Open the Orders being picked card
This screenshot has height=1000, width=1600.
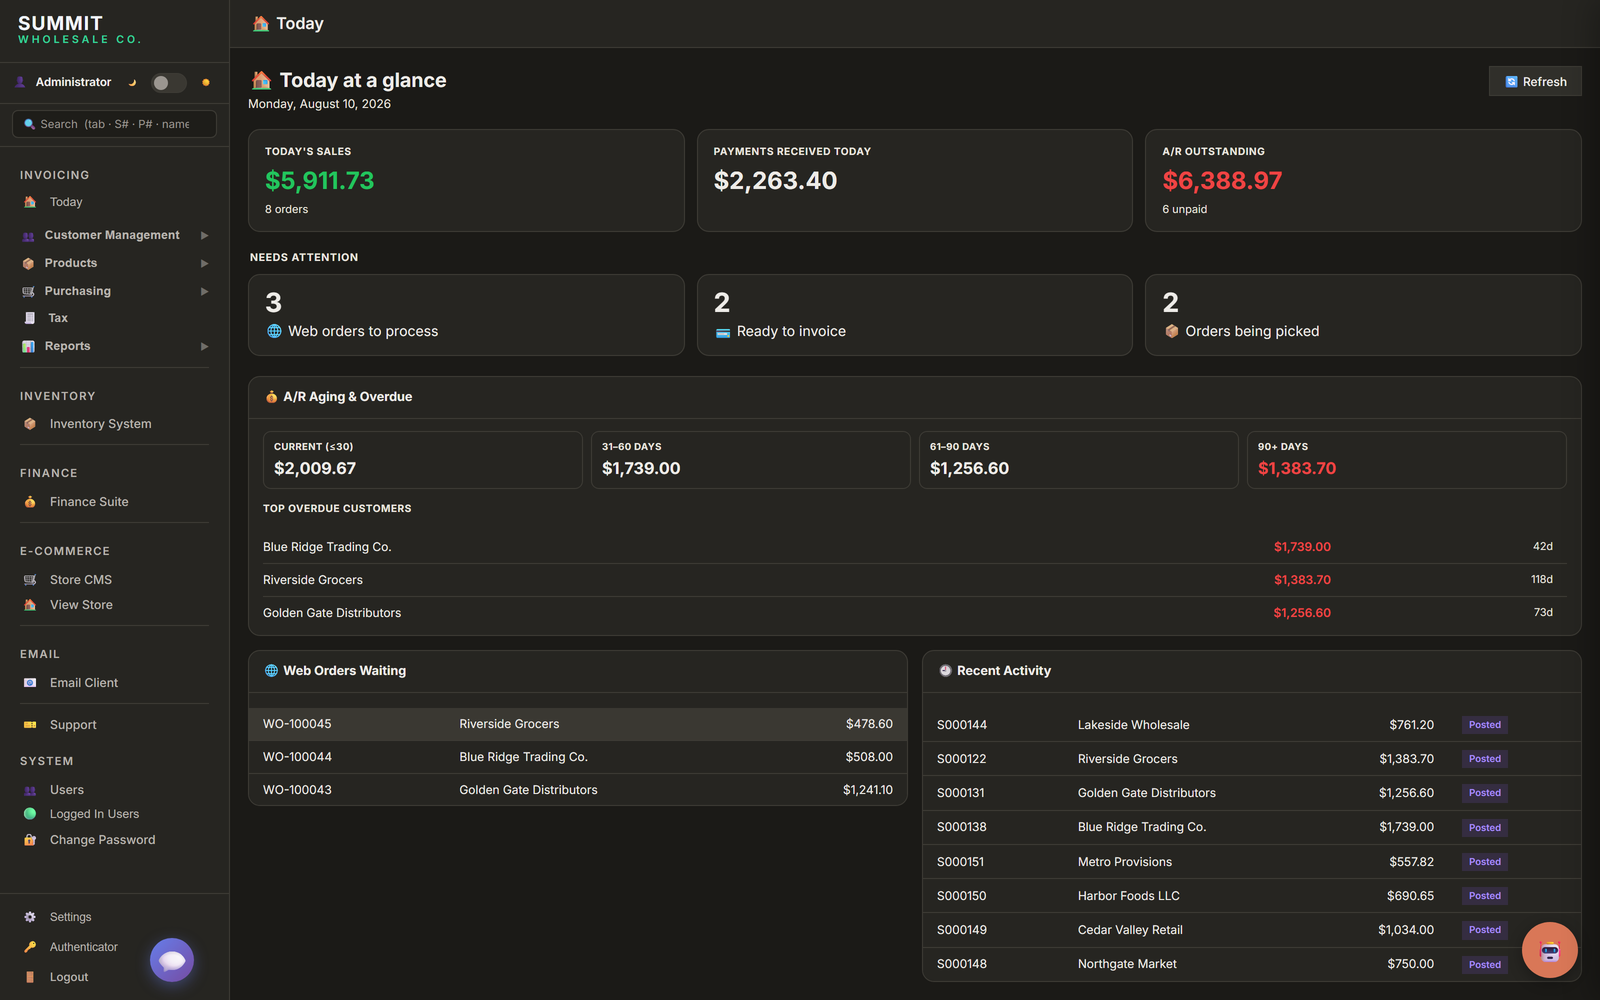pos(1363,315)
